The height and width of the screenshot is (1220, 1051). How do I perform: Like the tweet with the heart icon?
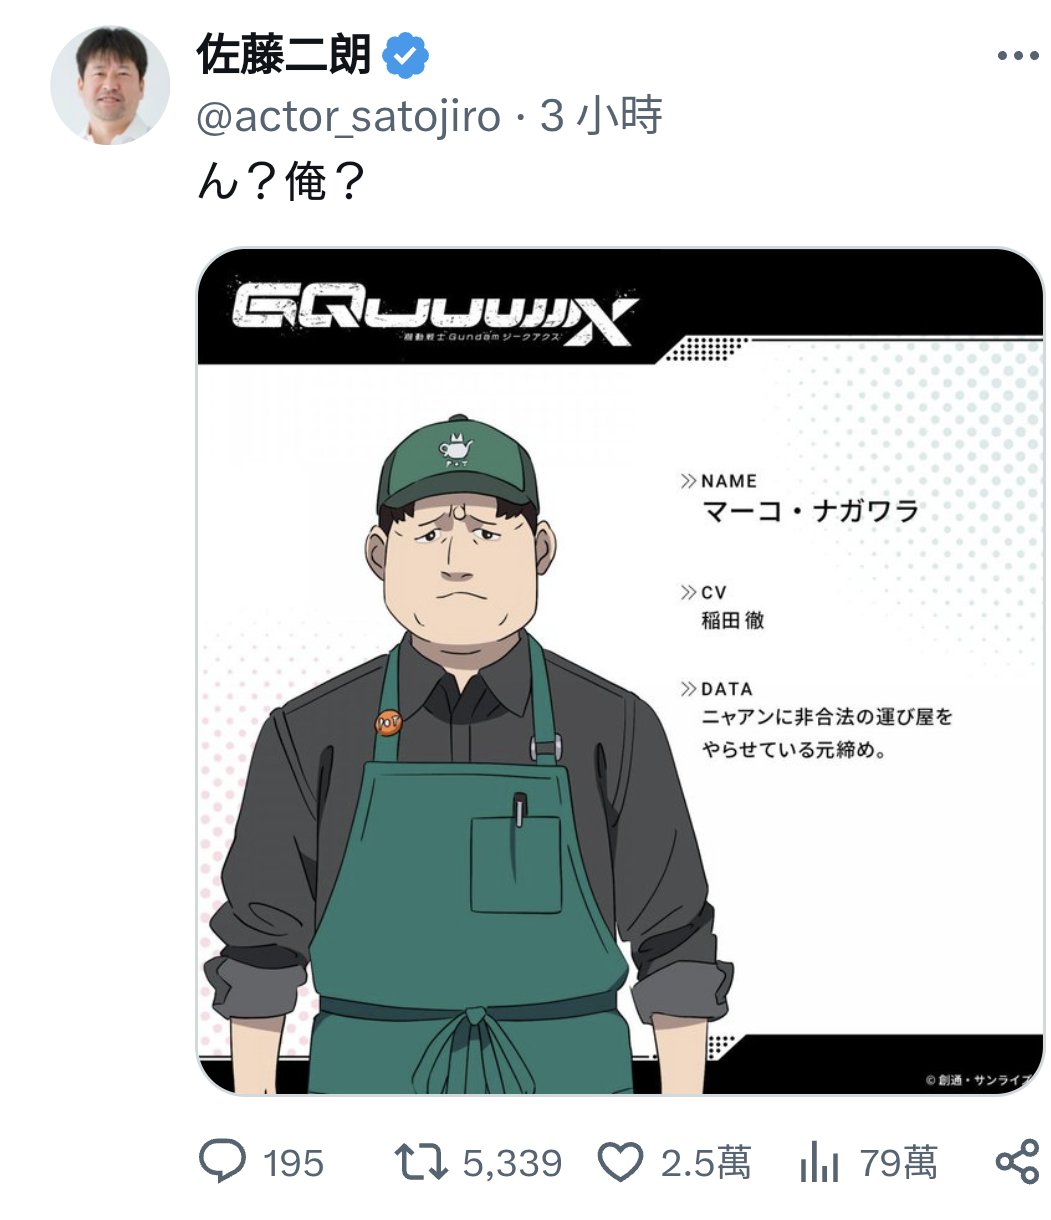click(620, 1163)
